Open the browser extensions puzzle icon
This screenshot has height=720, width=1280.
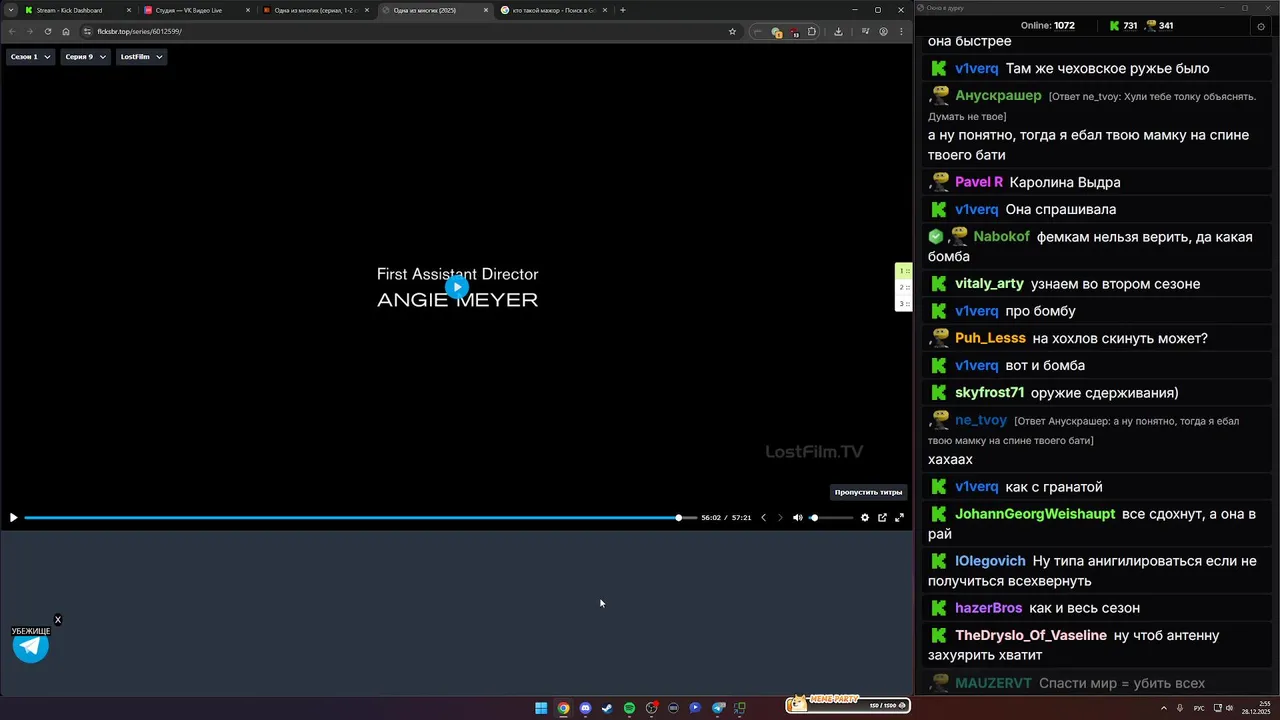pyautogui.click(x=812, y=31)
